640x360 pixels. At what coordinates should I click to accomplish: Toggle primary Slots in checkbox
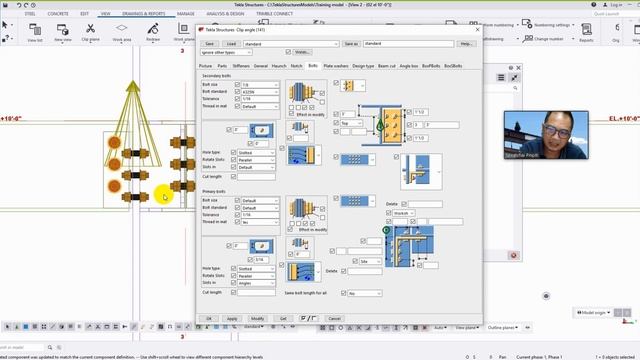(233, 282)
